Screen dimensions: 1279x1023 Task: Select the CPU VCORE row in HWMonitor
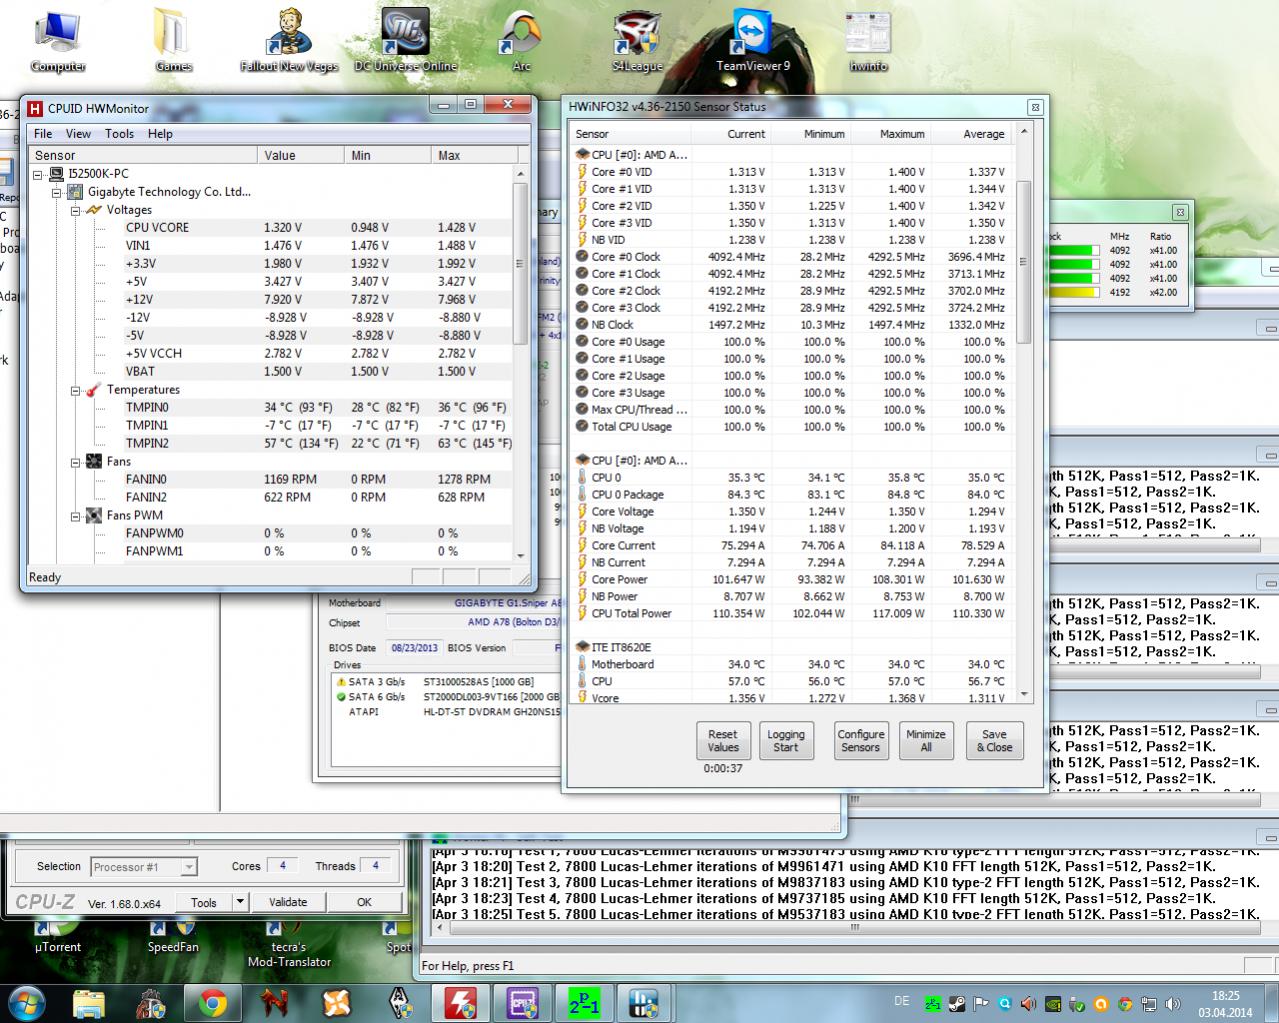pyautogui.click(x=270, y=227)
